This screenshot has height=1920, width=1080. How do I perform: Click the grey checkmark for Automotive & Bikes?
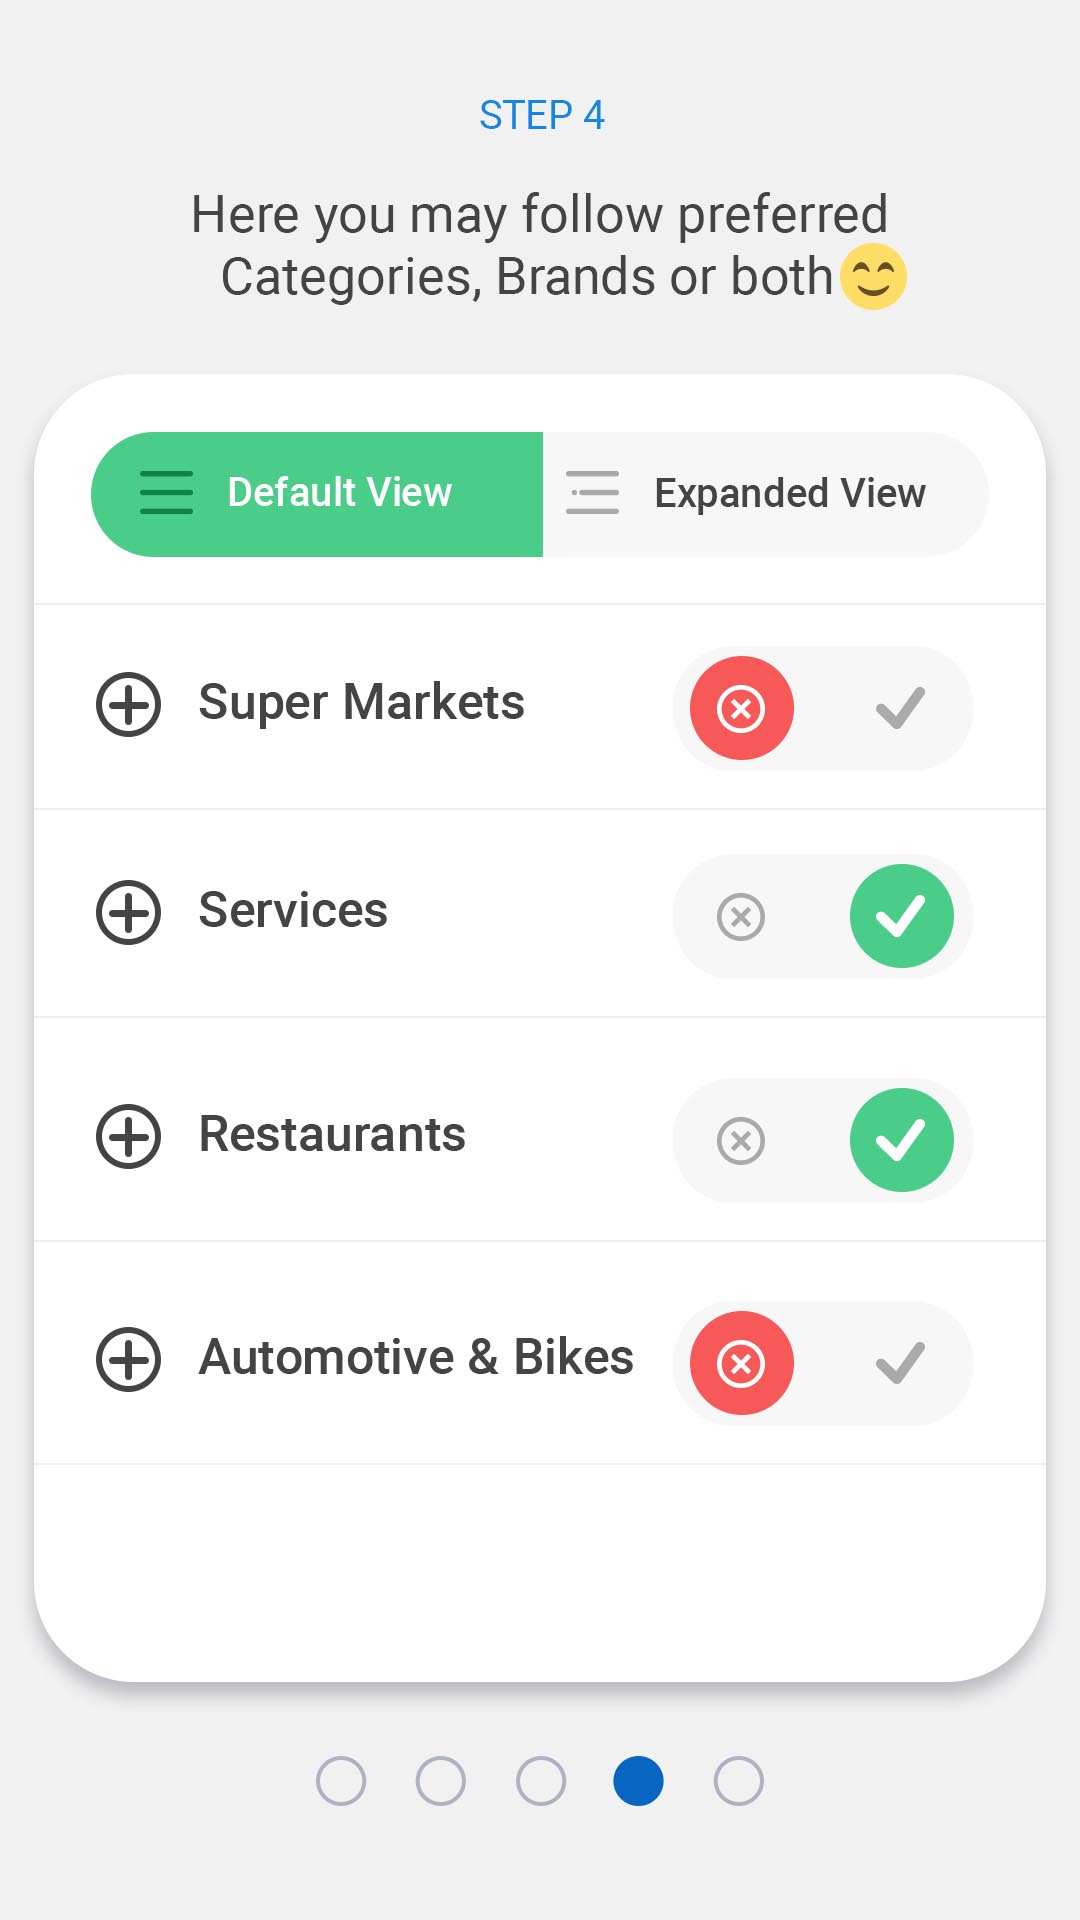point(900,1363)
